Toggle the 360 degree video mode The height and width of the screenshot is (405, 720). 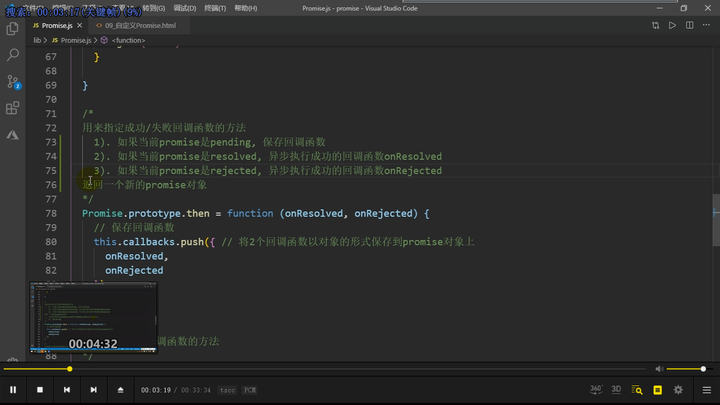596,390
